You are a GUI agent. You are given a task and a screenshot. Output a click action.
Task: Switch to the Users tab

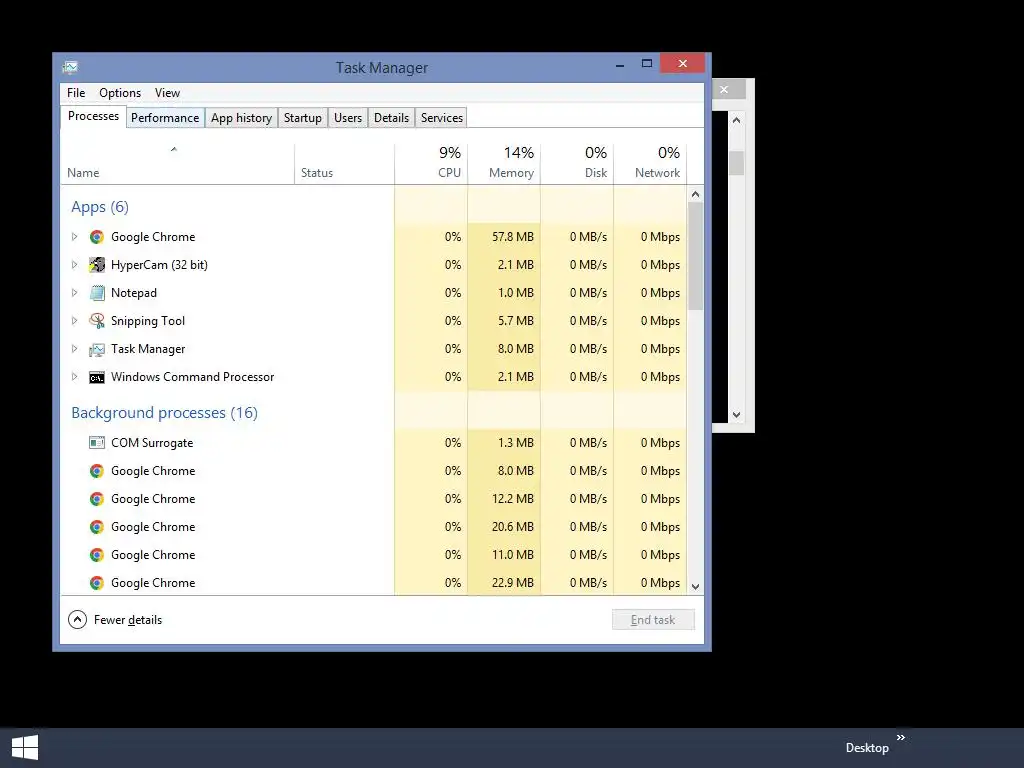pyautogui.click(x=347, y=118)
